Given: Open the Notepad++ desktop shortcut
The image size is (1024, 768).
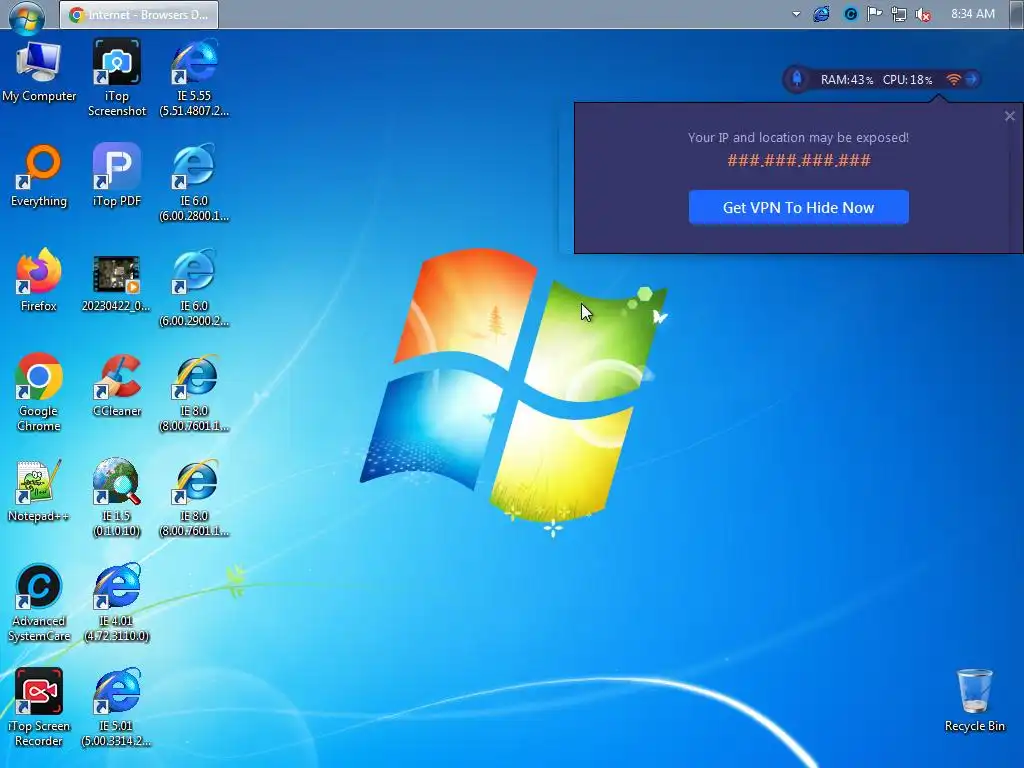Looking at the screenshot, I should tap(39, 490).
